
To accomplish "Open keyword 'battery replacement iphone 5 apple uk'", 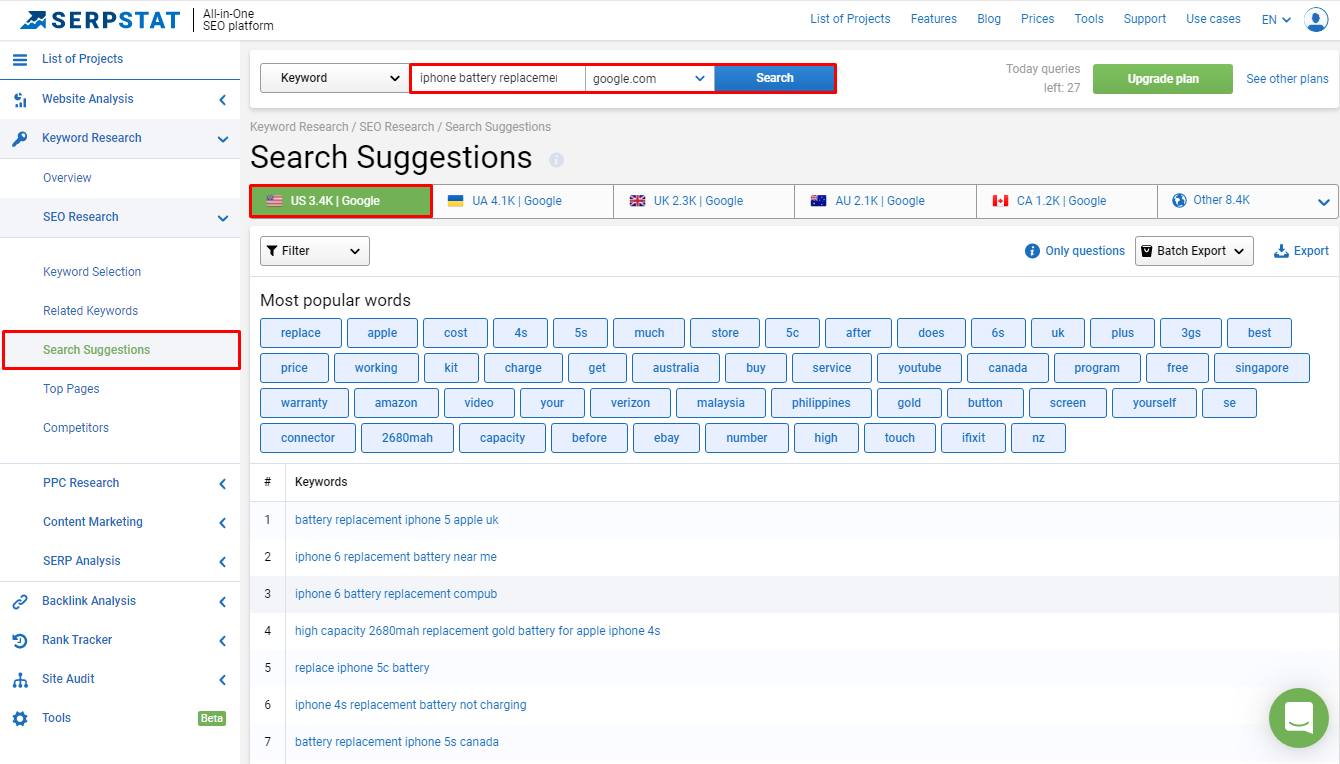I will (x=397, y=520).
